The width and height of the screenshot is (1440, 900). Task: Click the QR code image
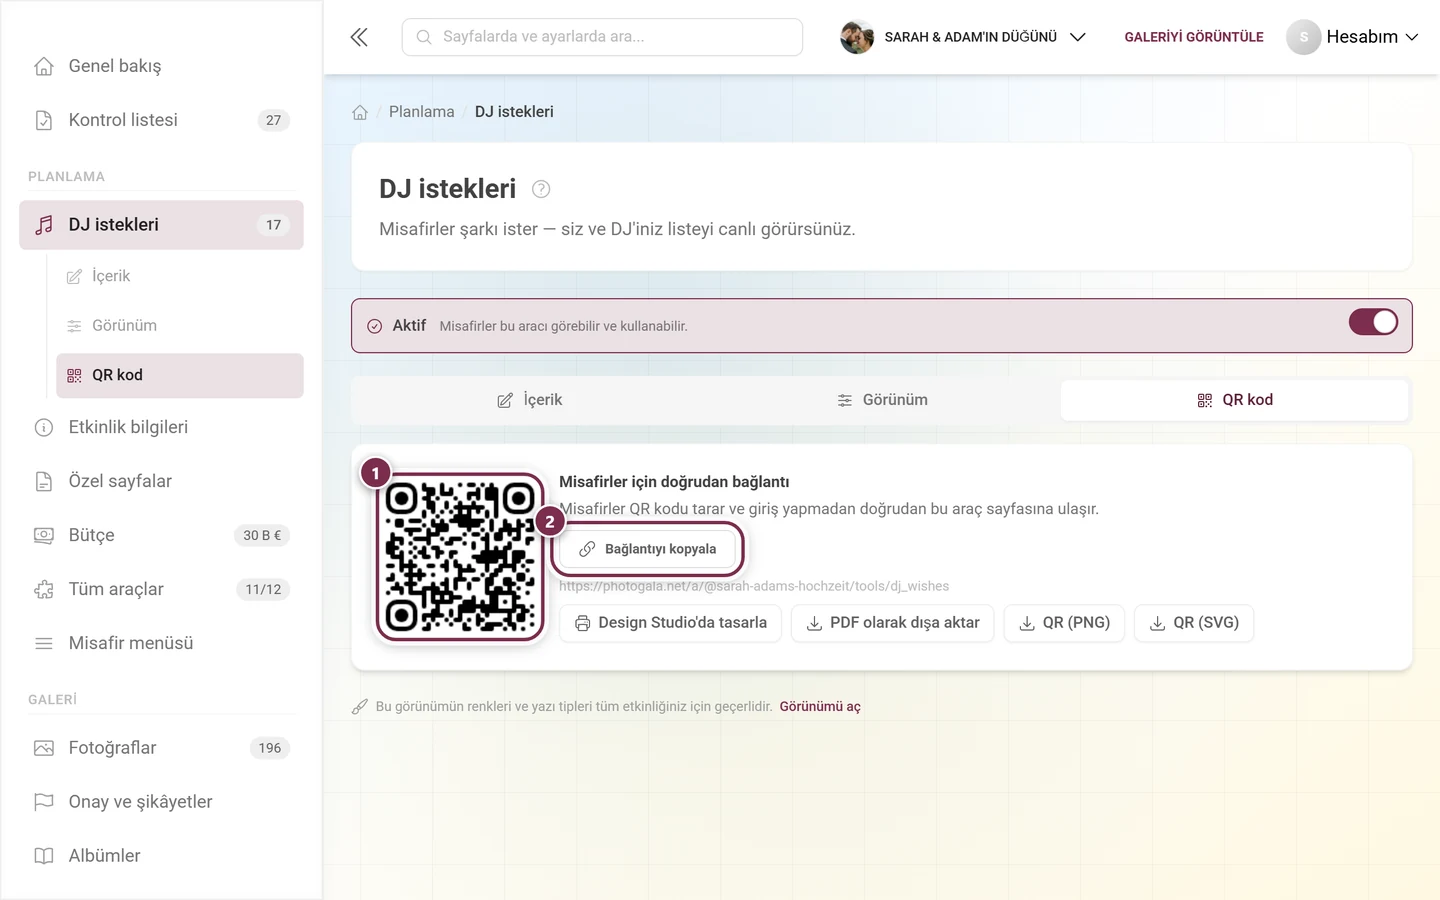[x=460, y=557]
